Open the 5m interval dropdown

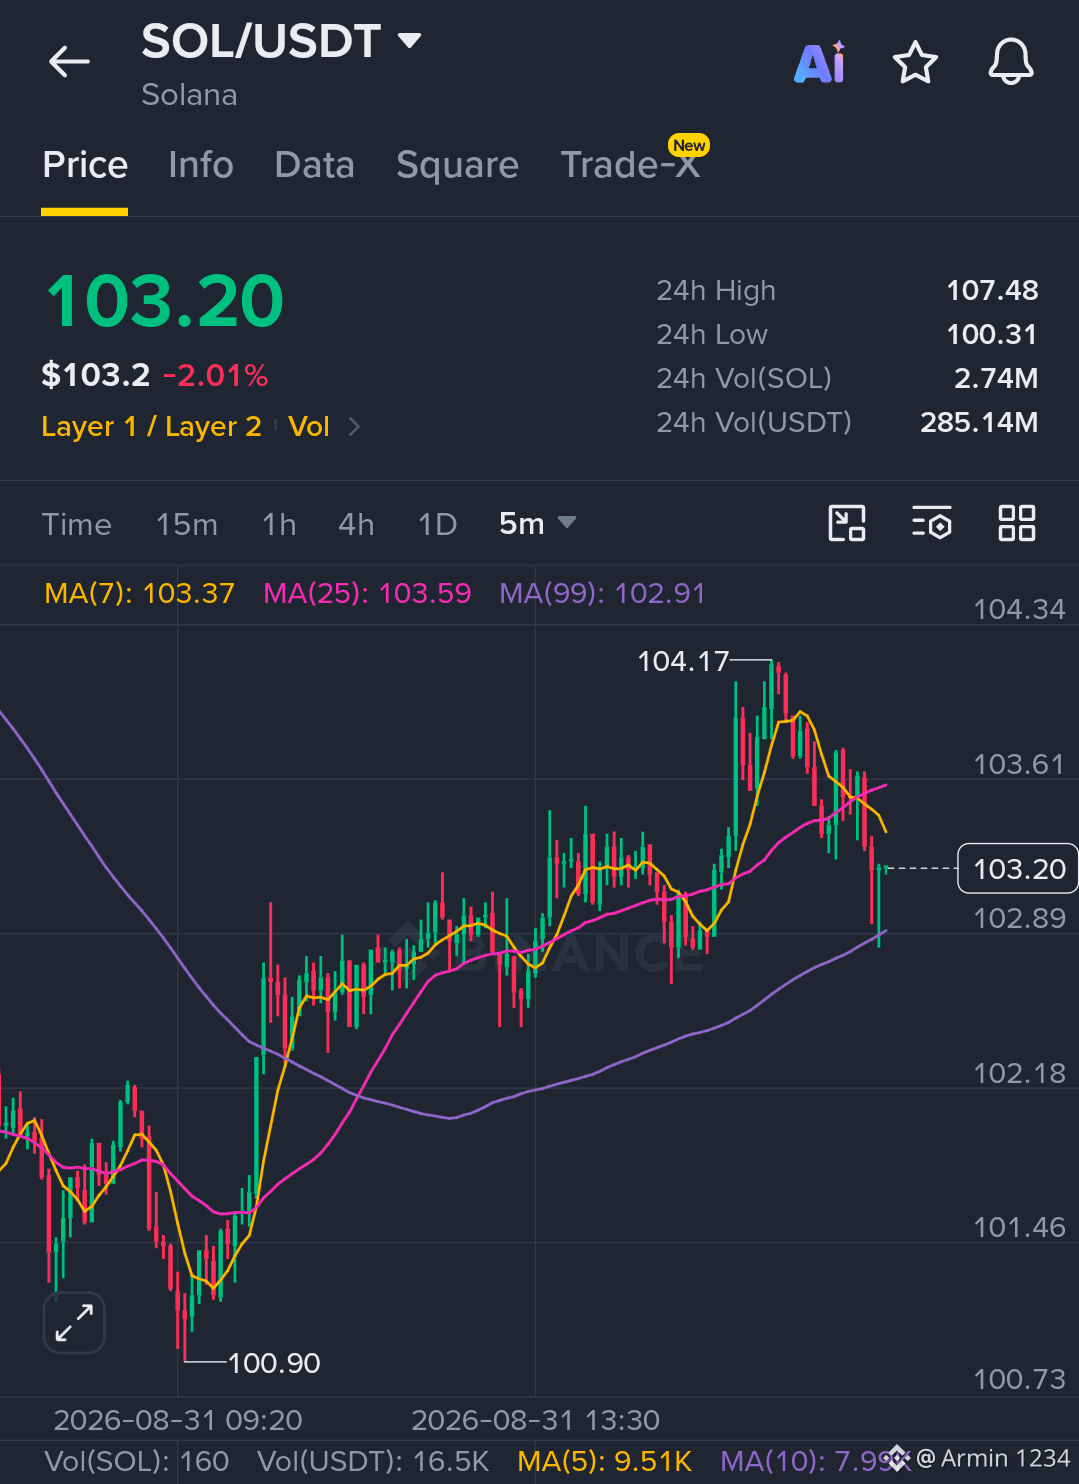537,523
